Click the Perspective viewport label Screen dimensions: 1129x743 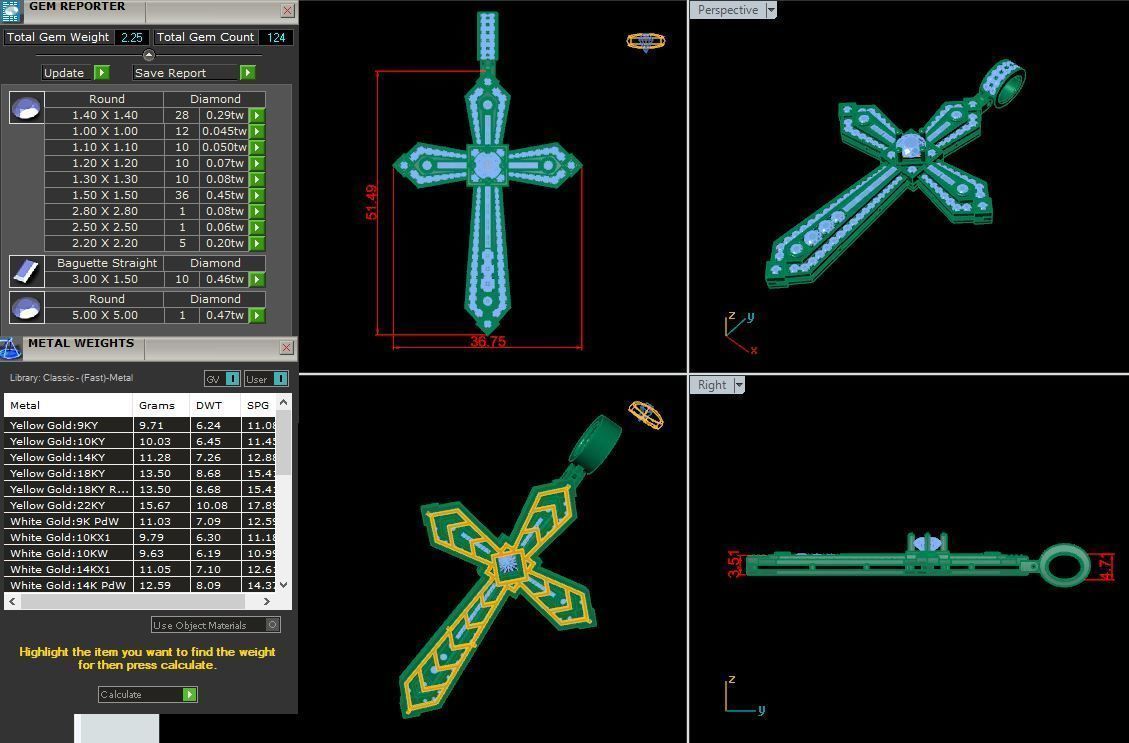tap(728, 10)
